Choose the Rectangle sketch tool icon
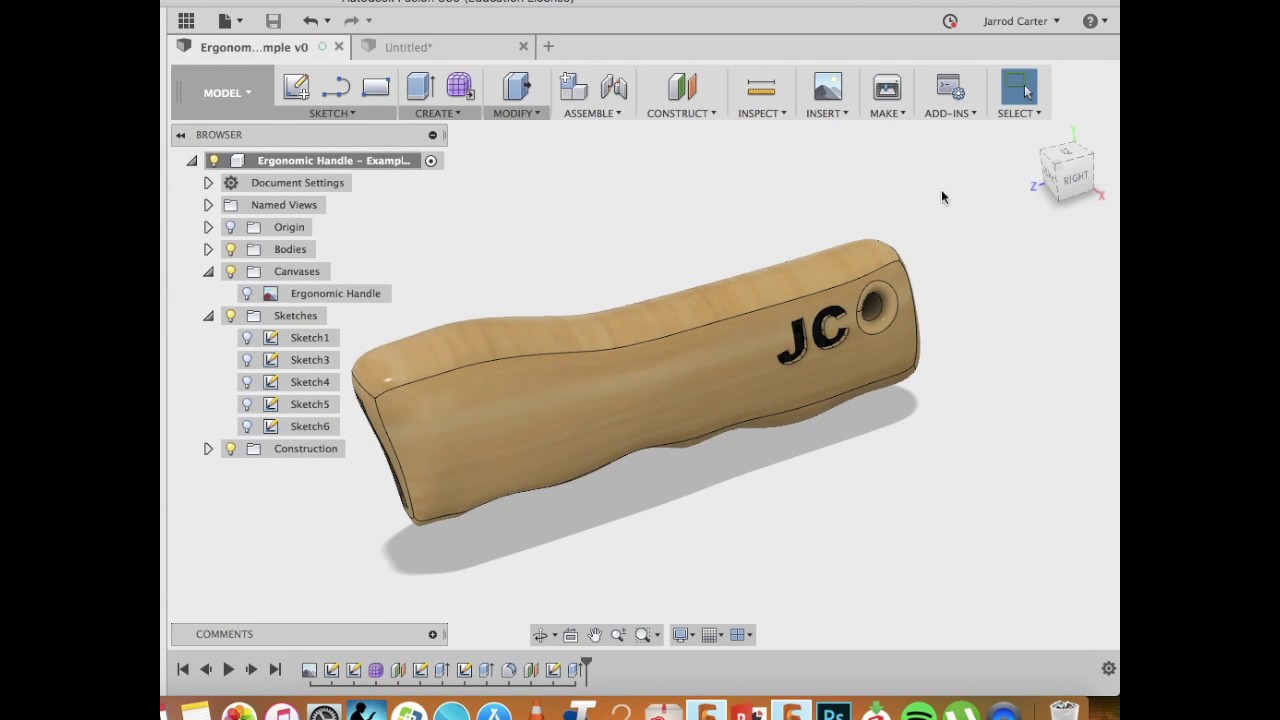The width and height of the screenshot is (1280, 720). pyautogui.click(x=376, y=87)
